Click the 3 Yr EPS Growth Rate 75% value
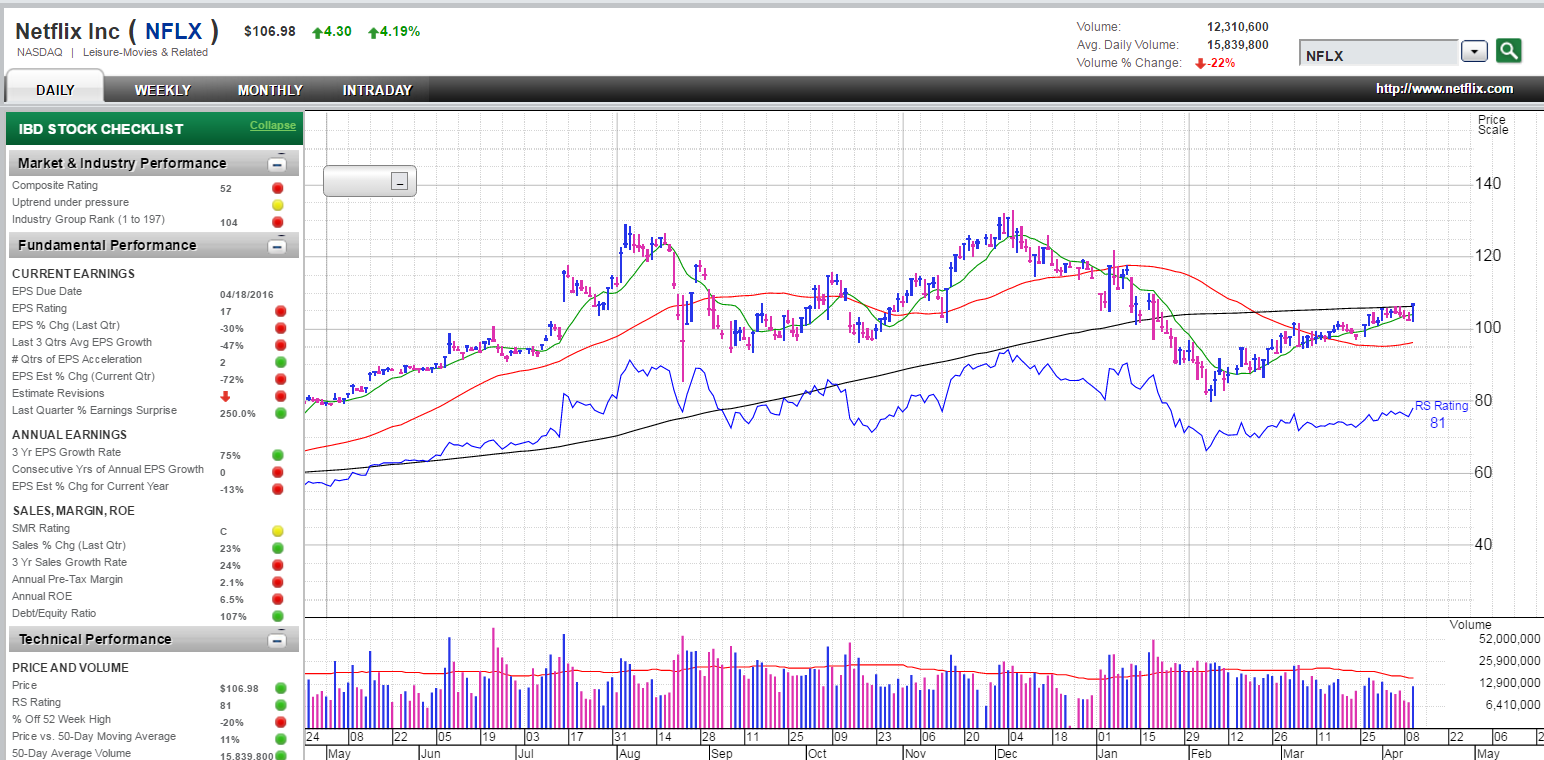The height and width of the screenshot is (760, 1544). [x=230, y=456]
